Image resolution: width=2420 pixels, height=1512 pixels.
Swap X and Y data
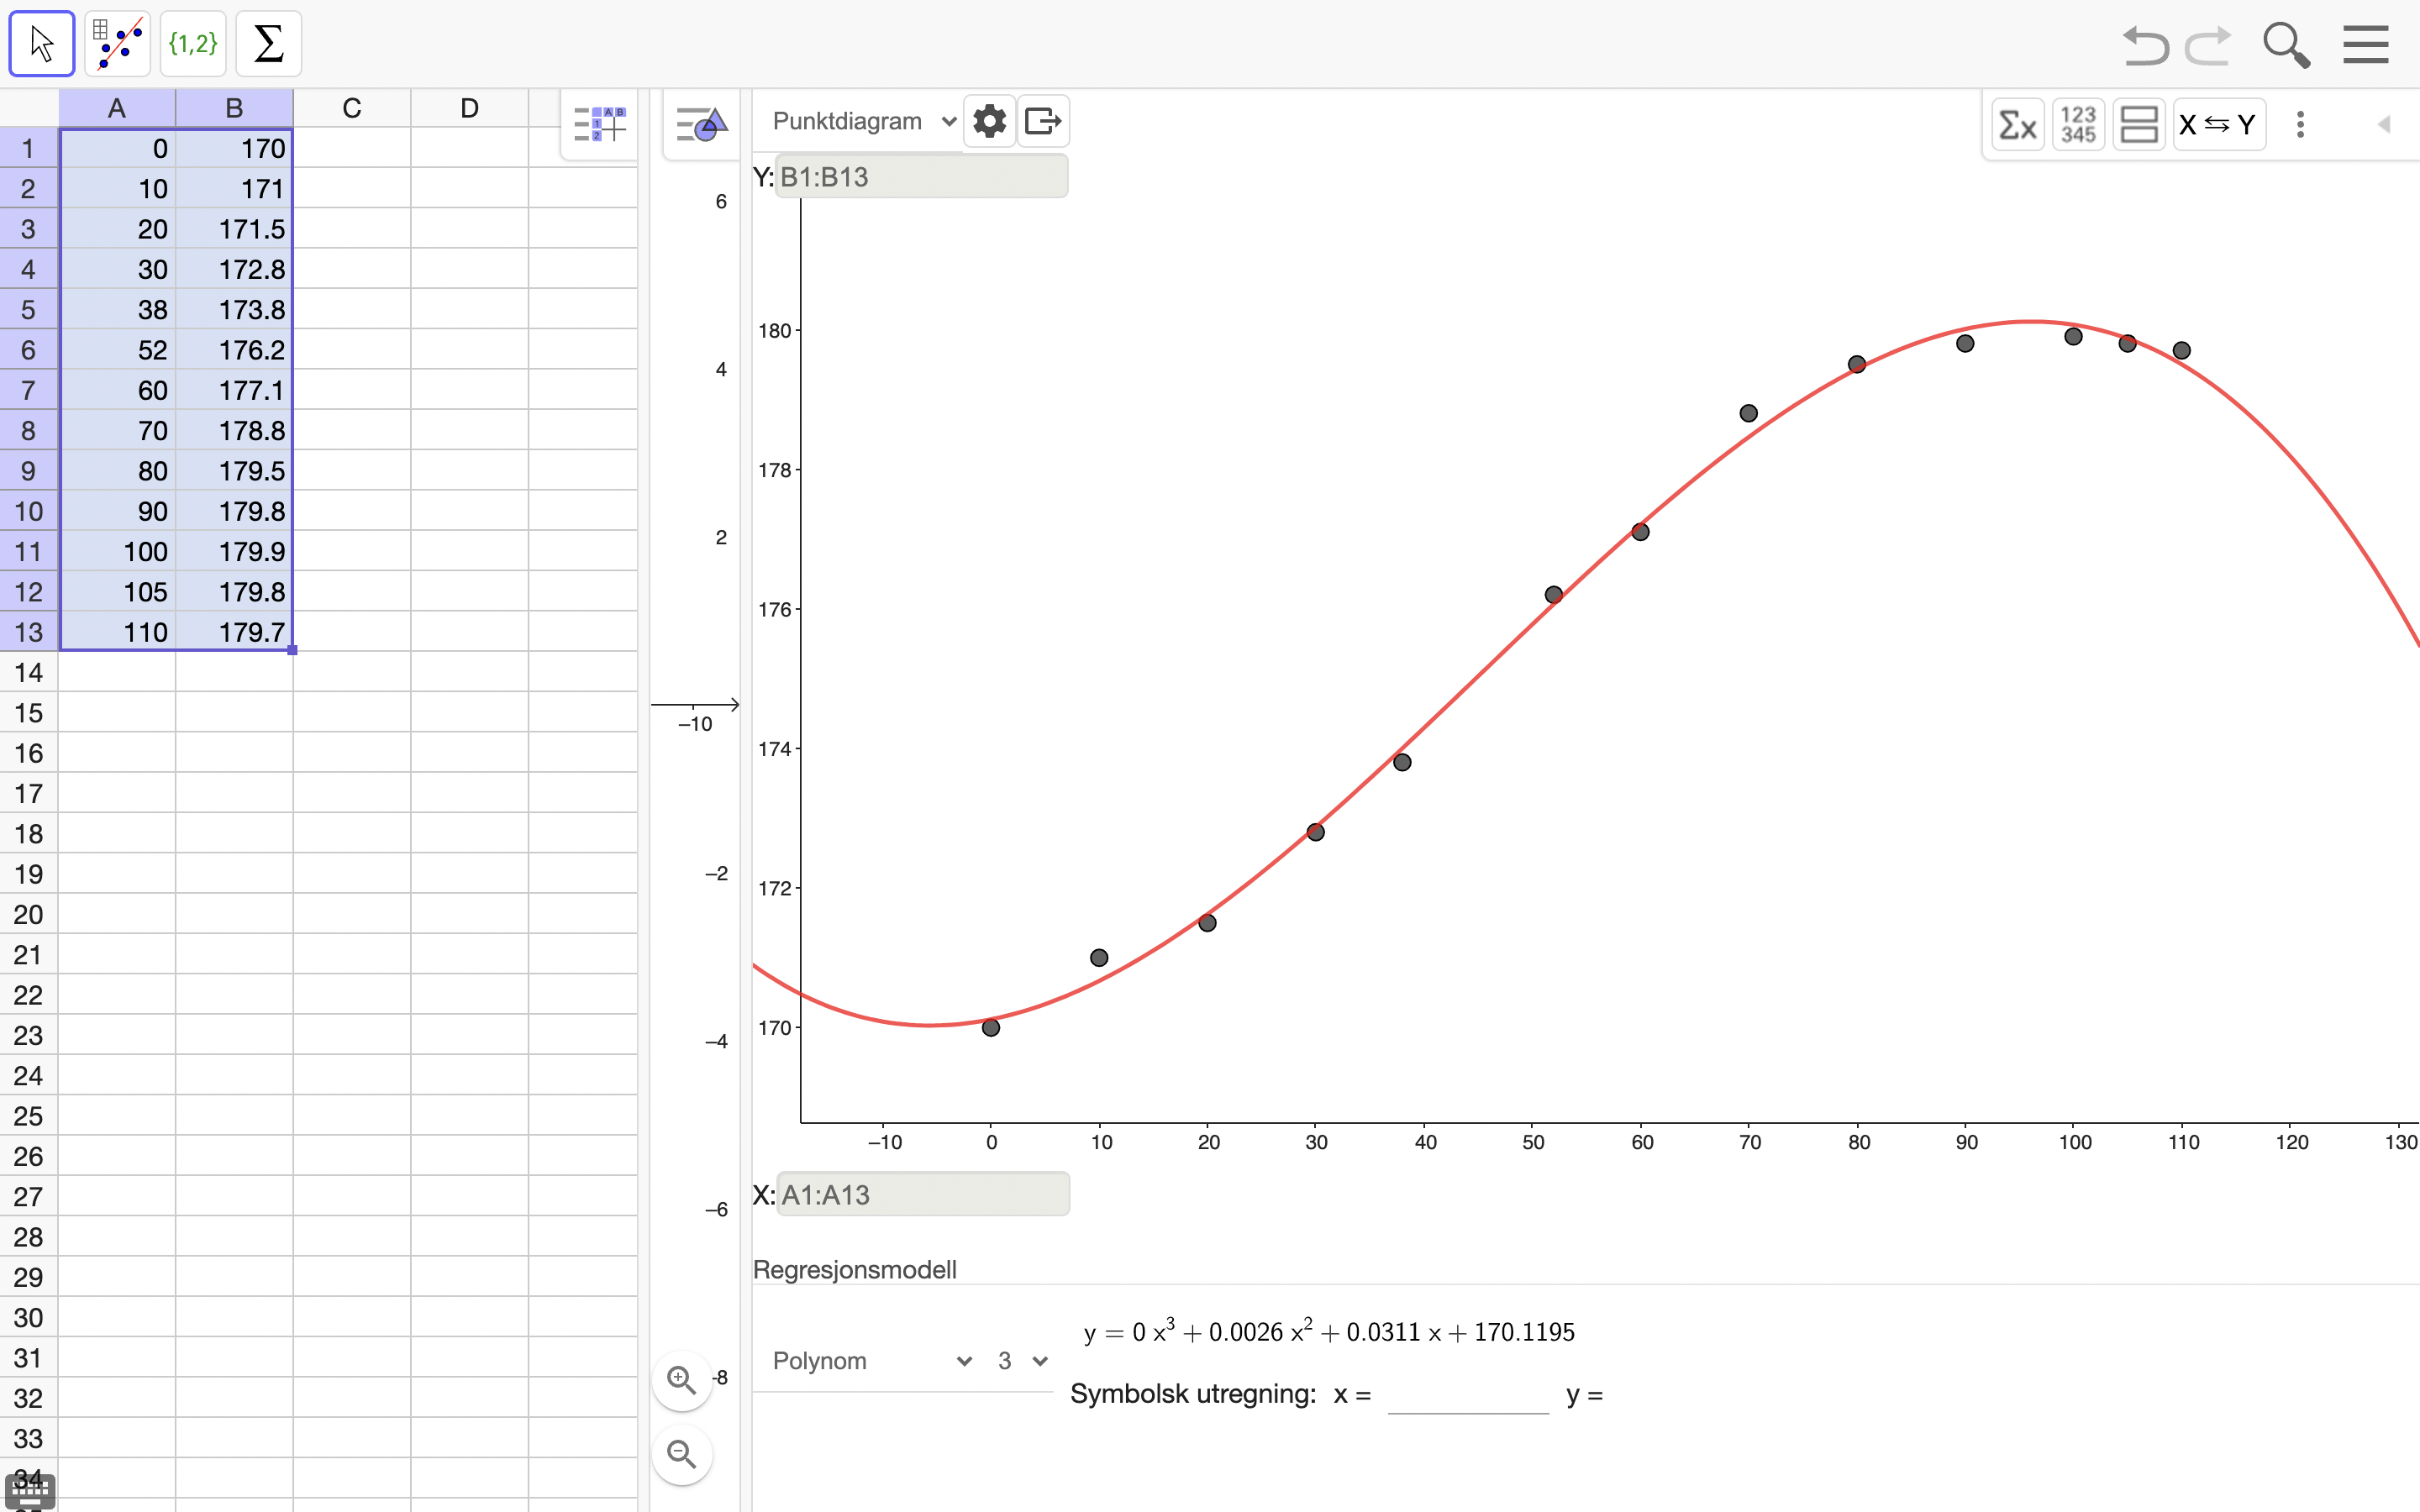click(x=2218, y=125)
